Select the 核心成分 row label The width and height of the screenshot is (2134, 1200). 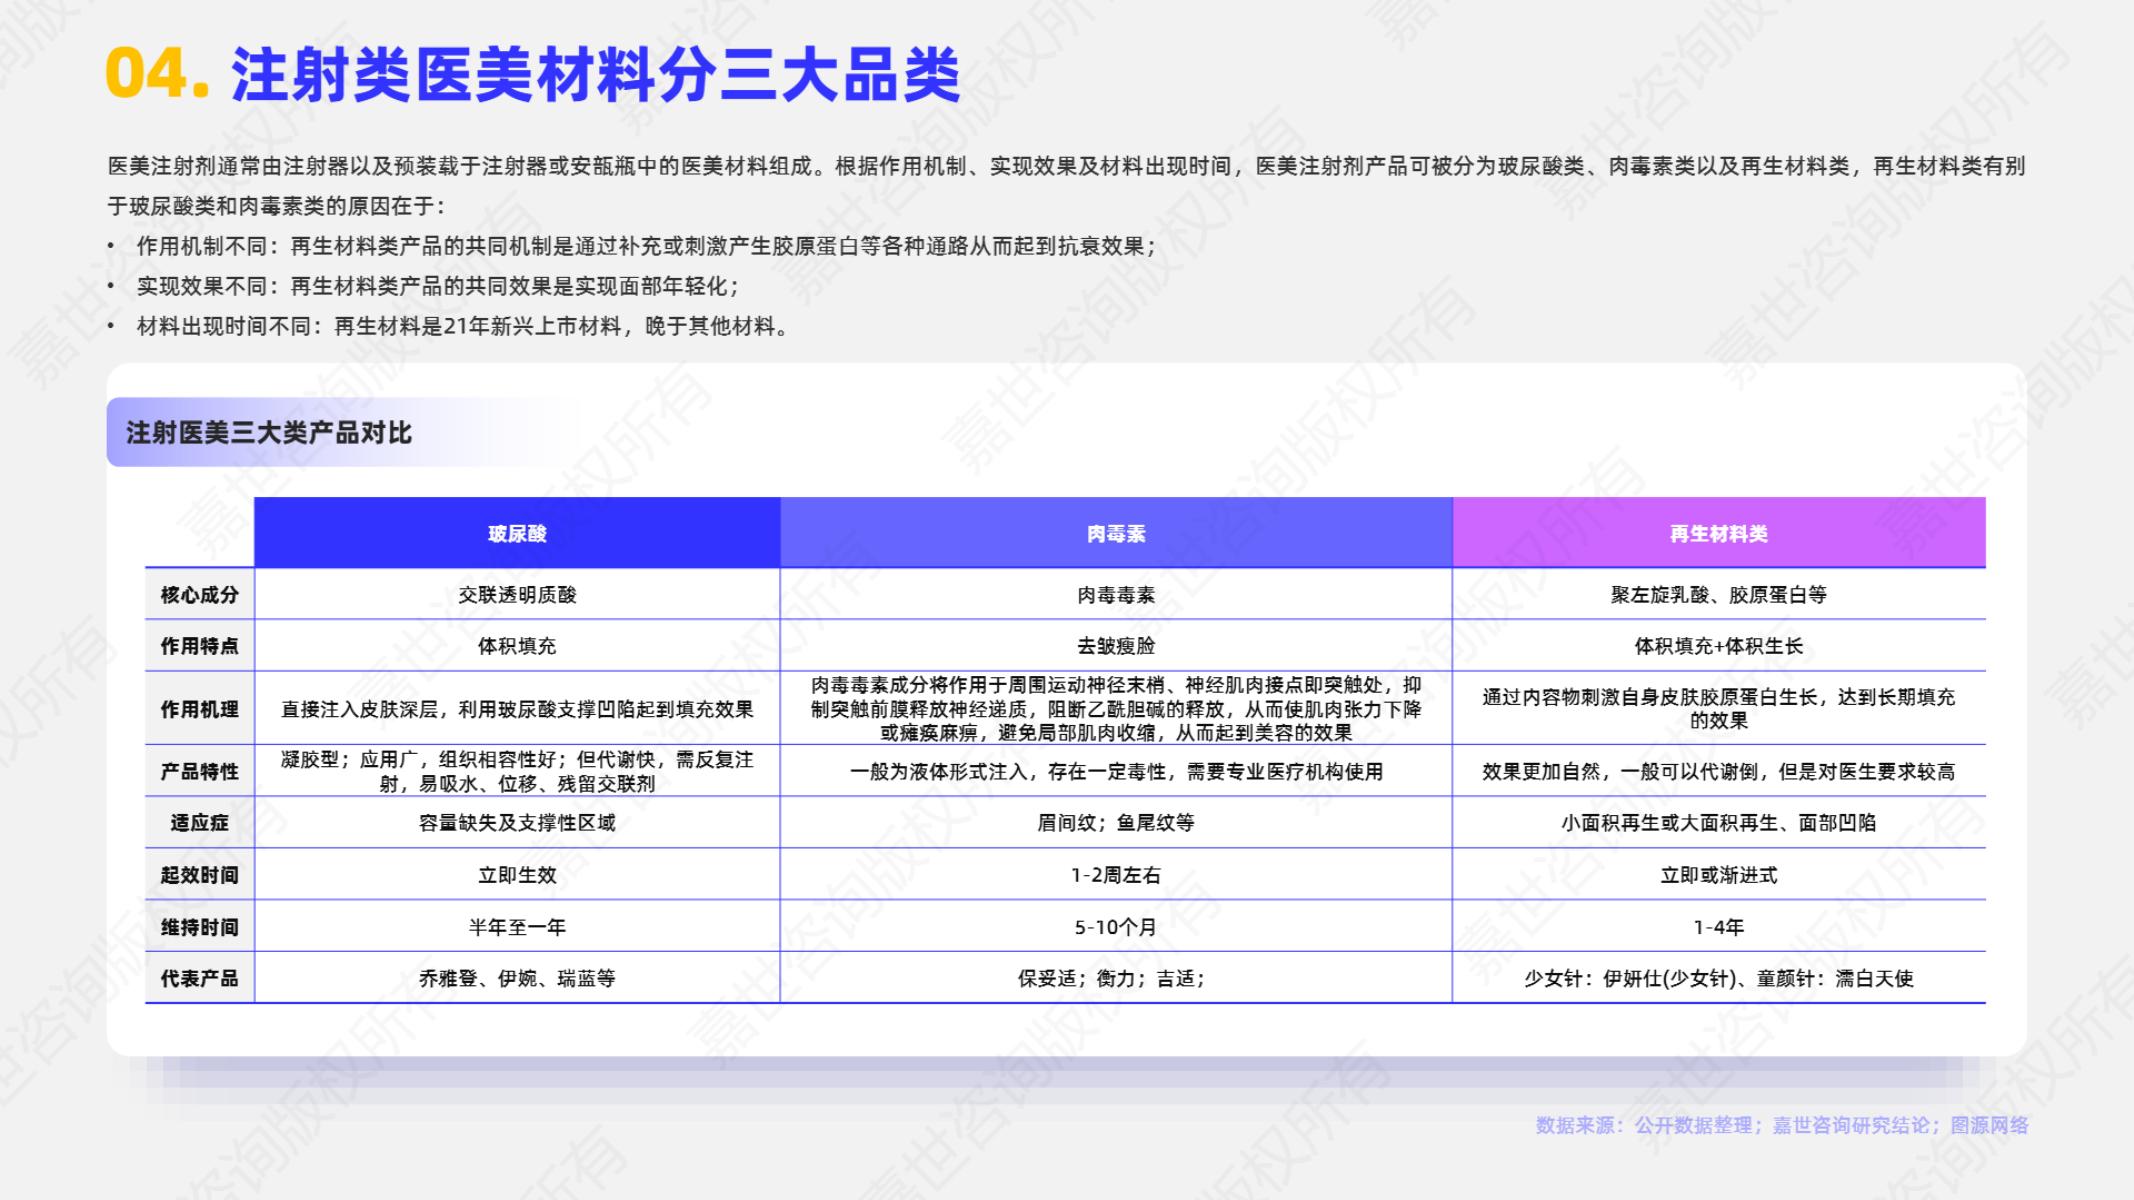click(x=200, y=595)
